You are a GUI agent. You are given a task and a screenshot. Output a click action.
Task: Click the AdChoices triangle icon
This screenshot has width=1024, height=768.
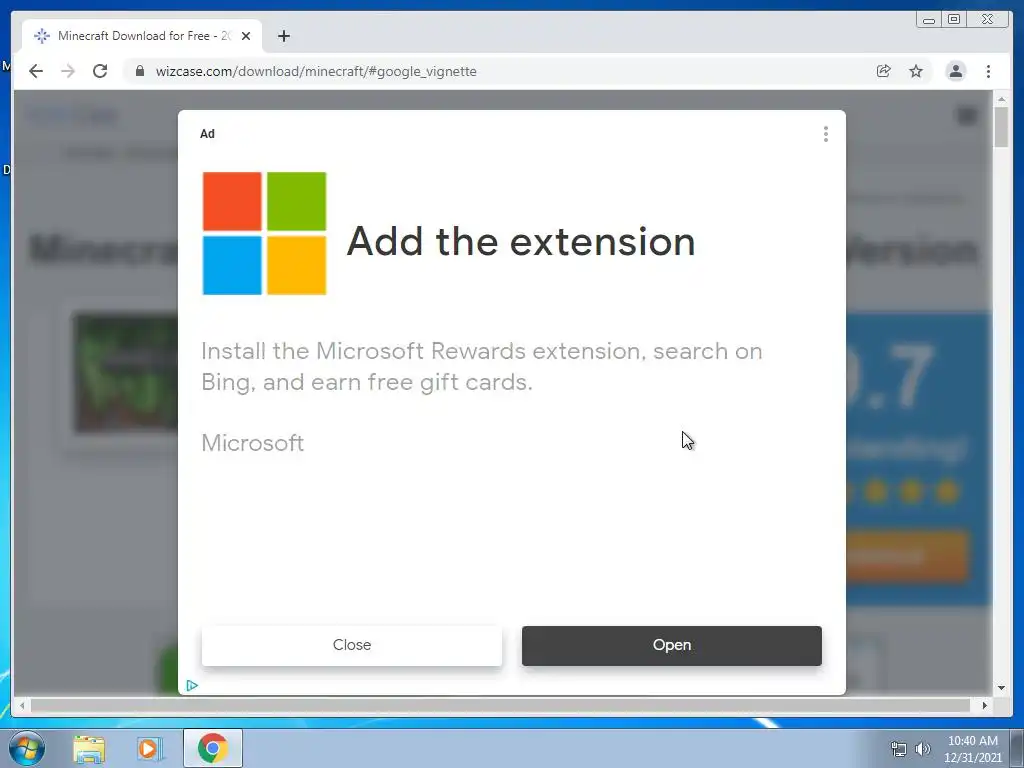pyautogui.click(x=191, y=685)
